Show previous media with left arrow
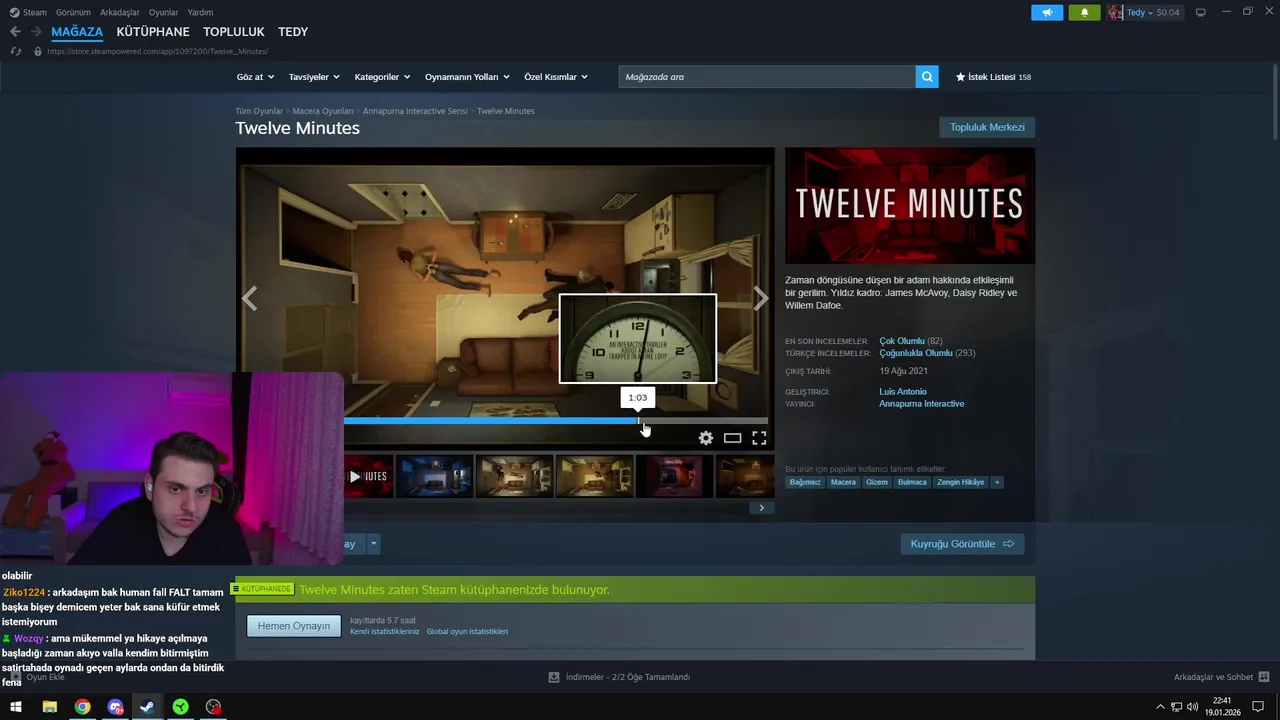The height and width of the screenshot is (720, 1280). (x=249, y=298)
